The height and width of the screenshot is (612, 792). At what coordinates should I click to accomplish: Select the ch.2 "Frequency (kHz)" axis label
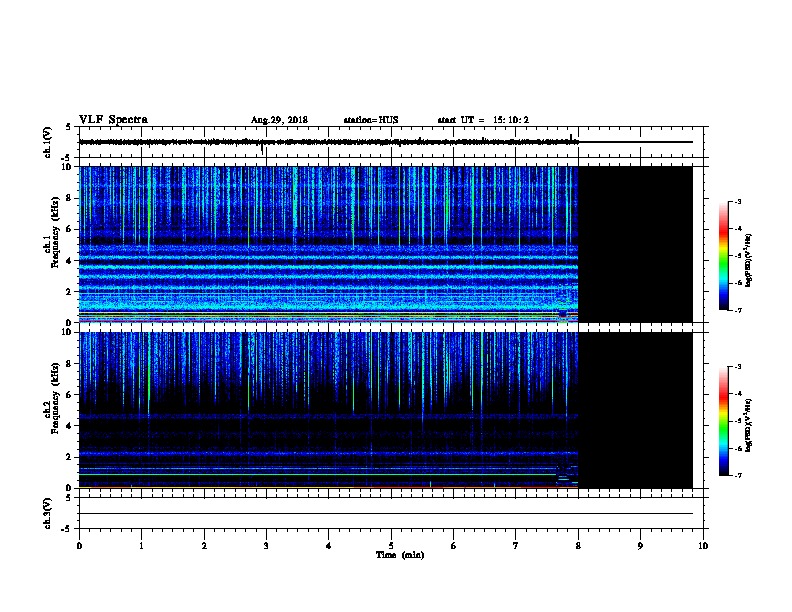[55, 398]
